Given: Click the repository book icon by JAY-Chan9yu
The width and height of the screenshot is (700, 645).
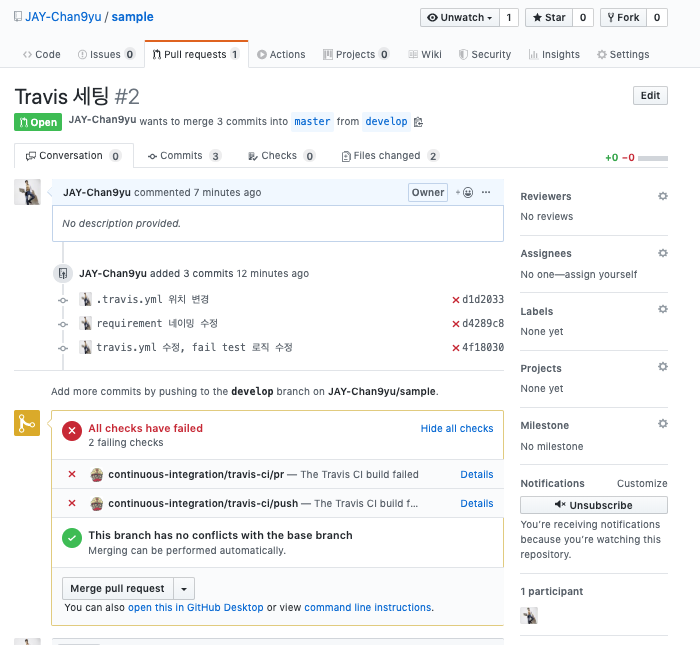Looking at the screenshot, I should tap(18, 17).
